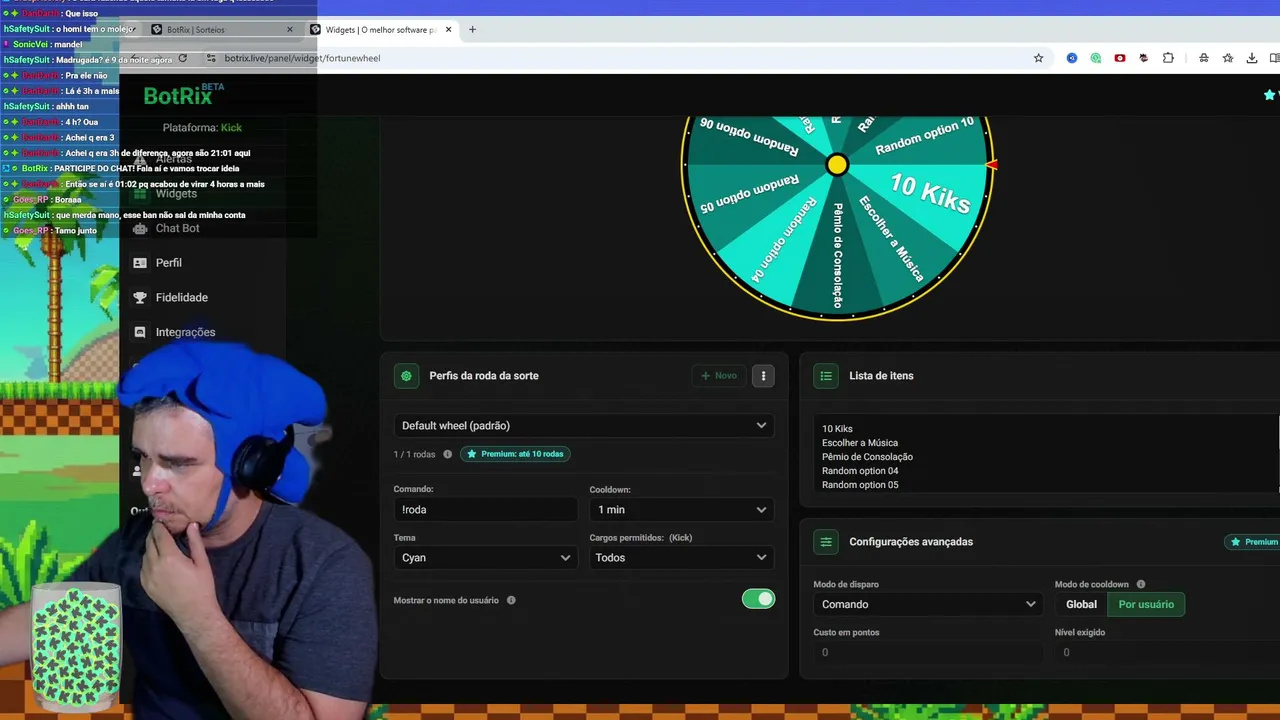Switch to the BotRix | Sorteios tab
The width and height of the screenshot is (1280, 720).
[x=222, y=29]
